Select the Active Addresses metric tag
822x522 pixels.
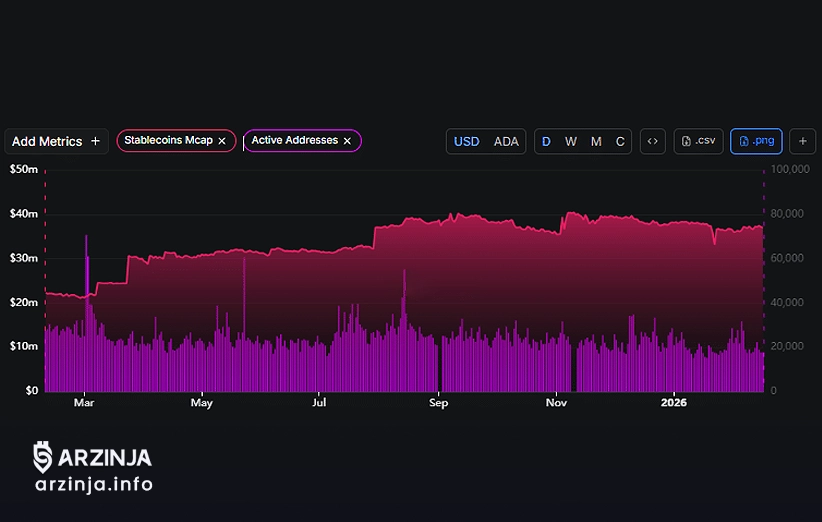(294, 141)
